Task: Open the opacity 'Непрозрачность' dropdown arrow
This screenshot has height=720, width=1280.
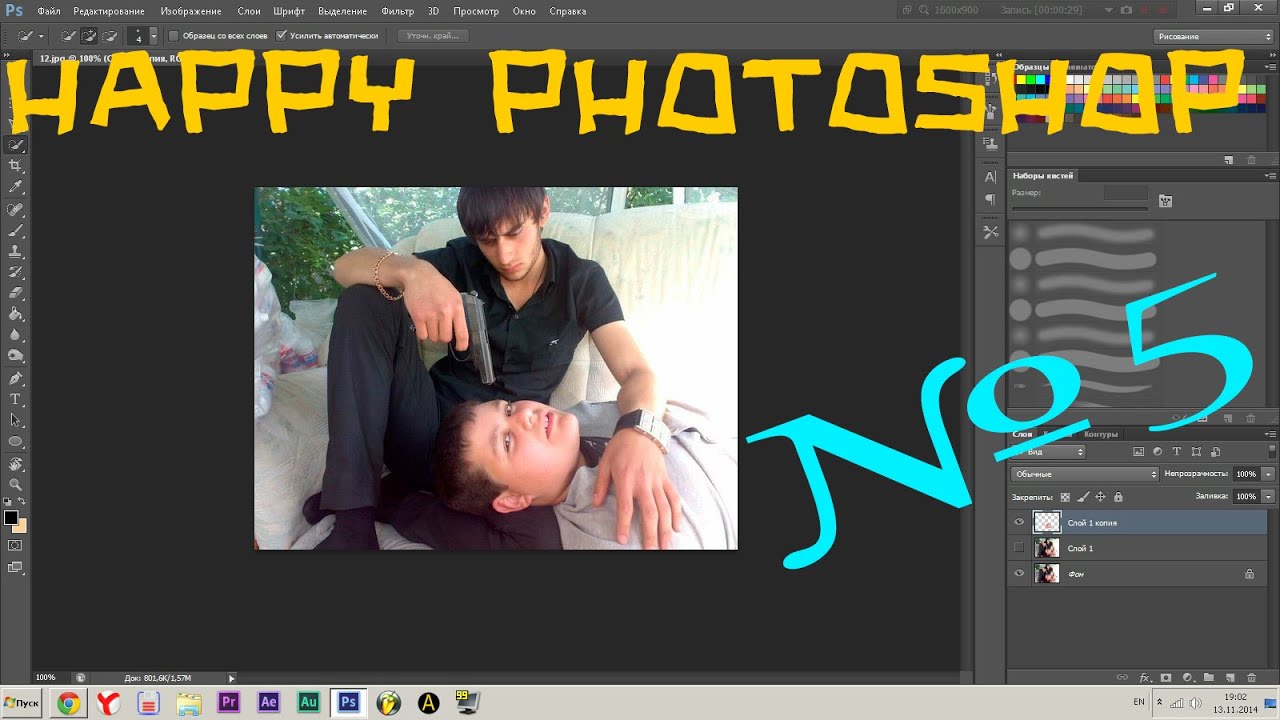Action: (x=1269, y=474)
